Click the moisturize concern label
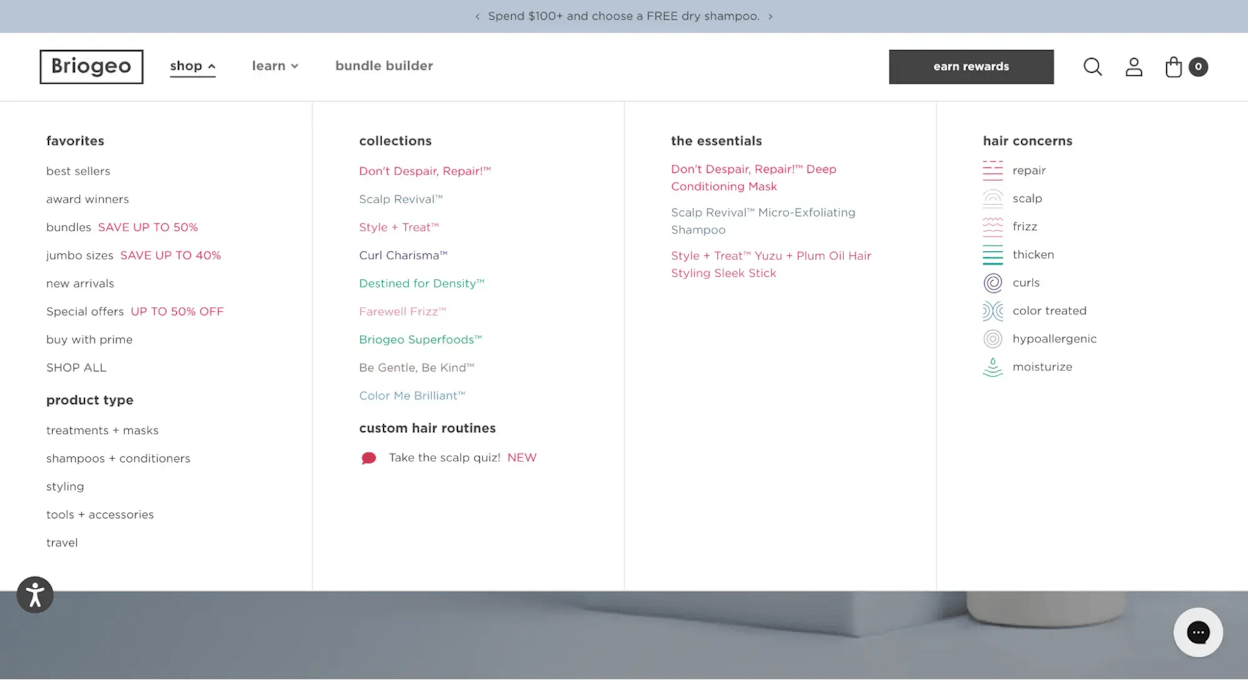1248x680 pixels. [x=1042, y=366]
